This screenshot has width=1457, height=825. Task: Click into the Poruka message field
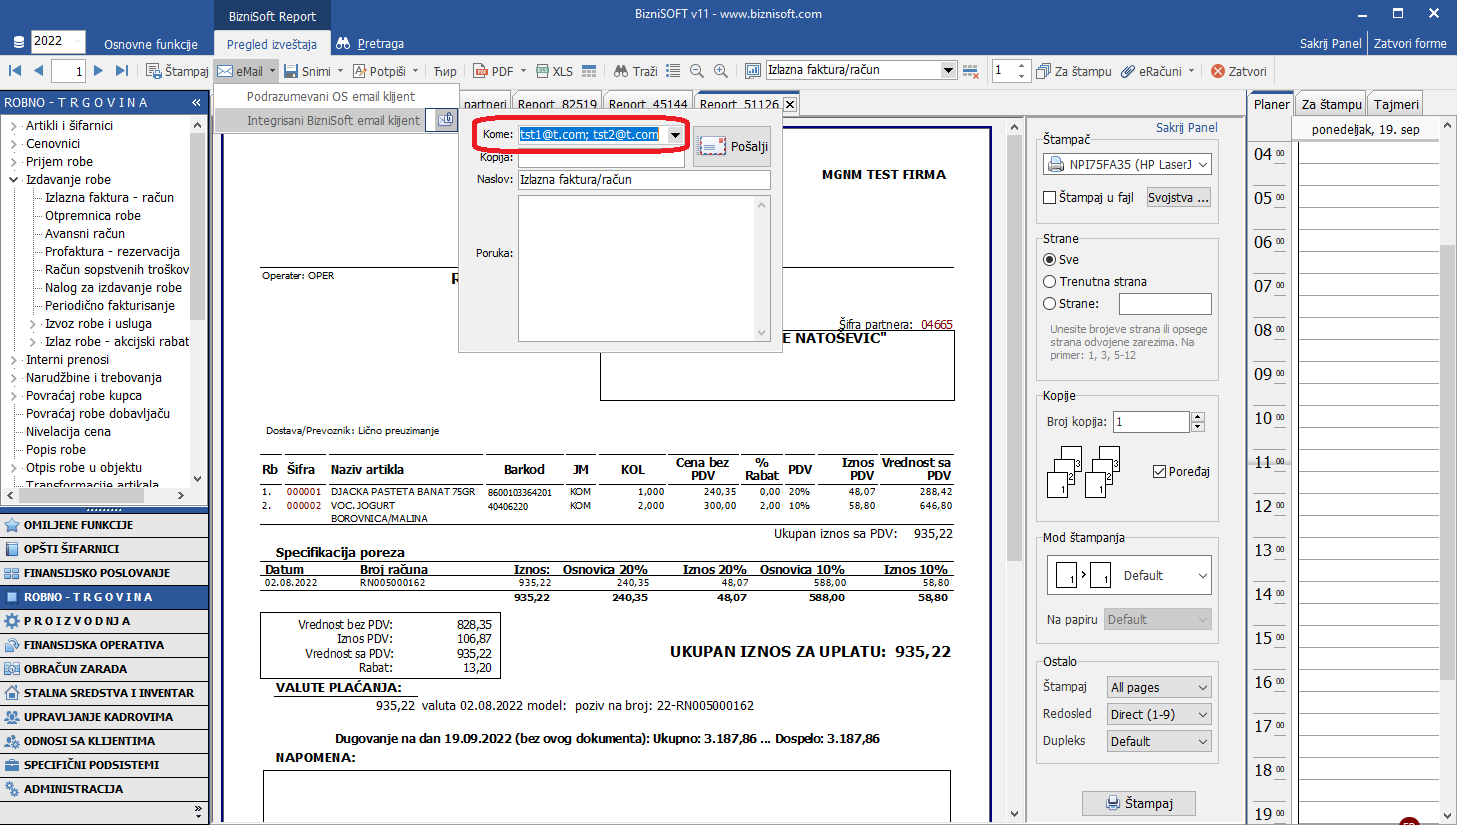tap(638, 267)
